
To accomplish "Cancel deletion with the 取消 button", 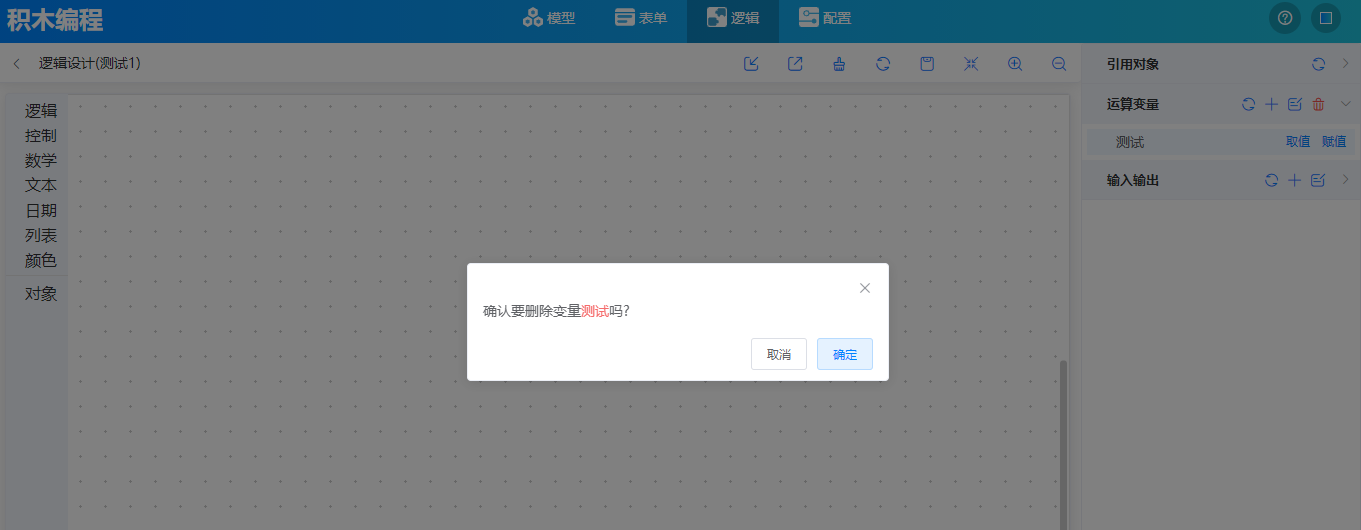I will pos(778,354).
